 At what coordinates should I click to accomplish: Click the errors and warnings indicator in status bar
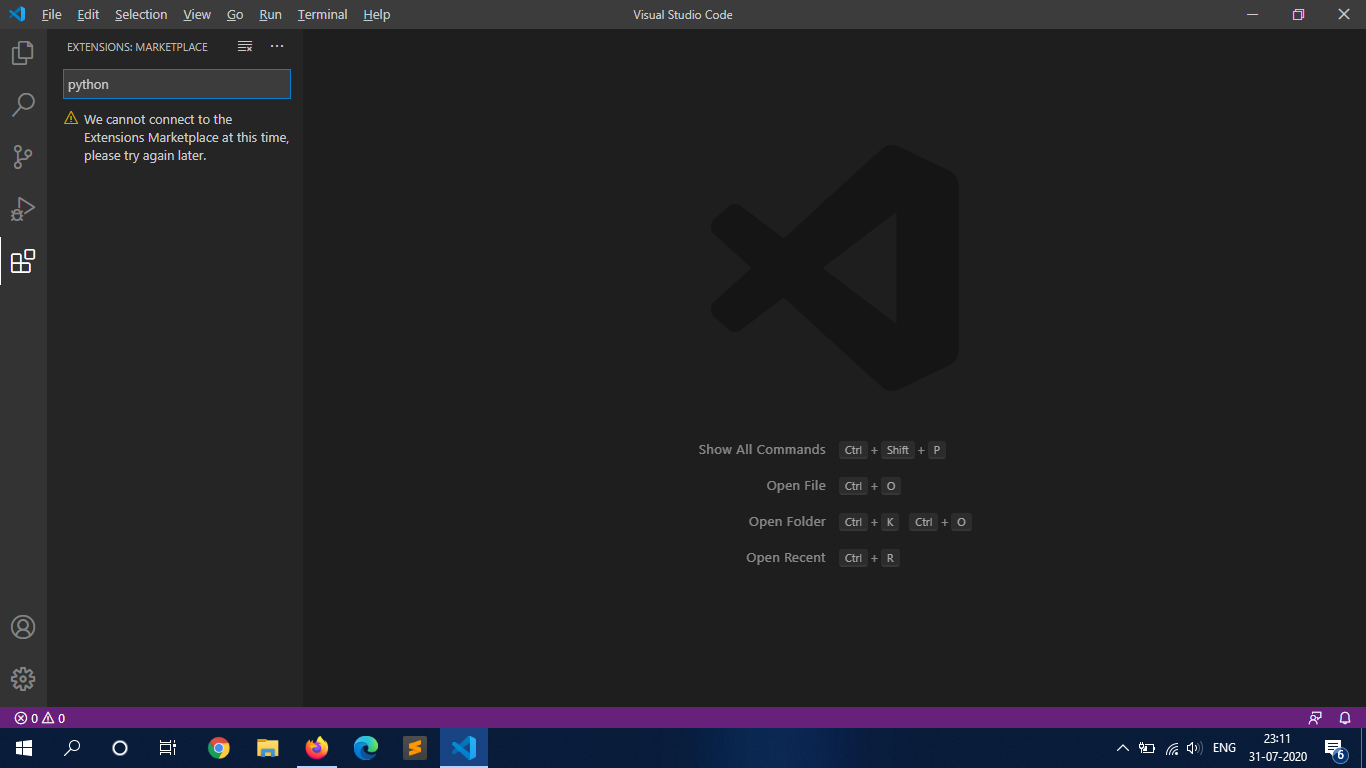[32, 717]
